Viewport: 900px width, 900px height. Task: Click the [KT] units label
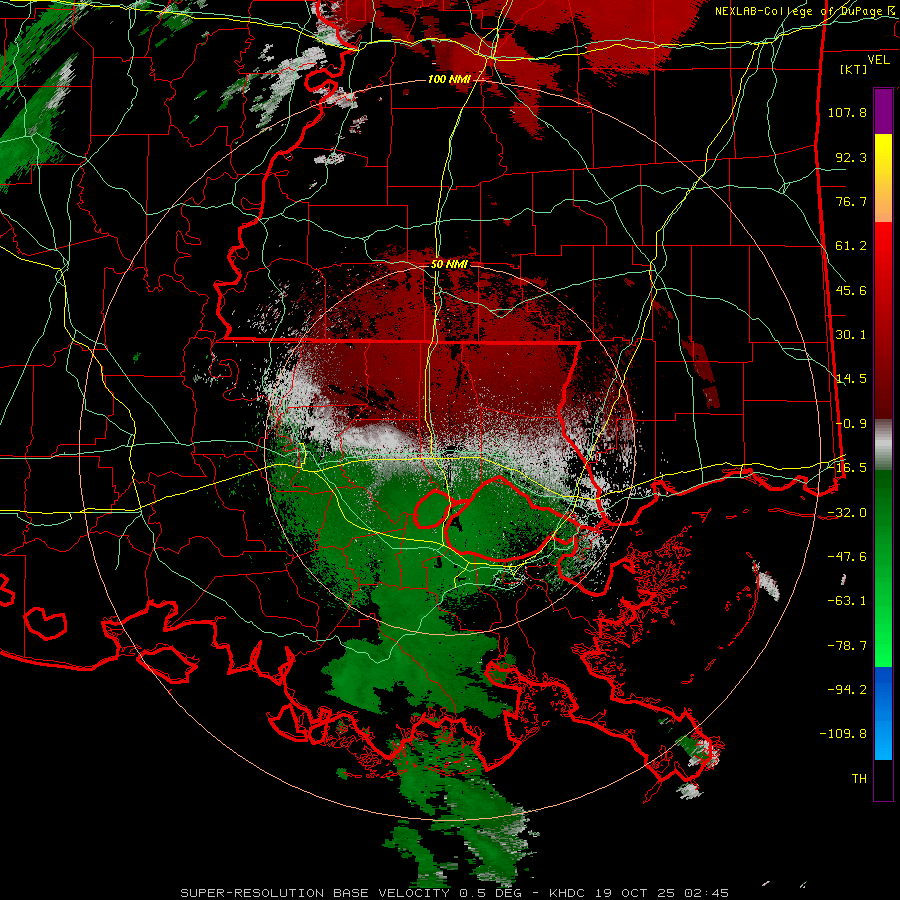pyautogui.click(x=854, y=69)
